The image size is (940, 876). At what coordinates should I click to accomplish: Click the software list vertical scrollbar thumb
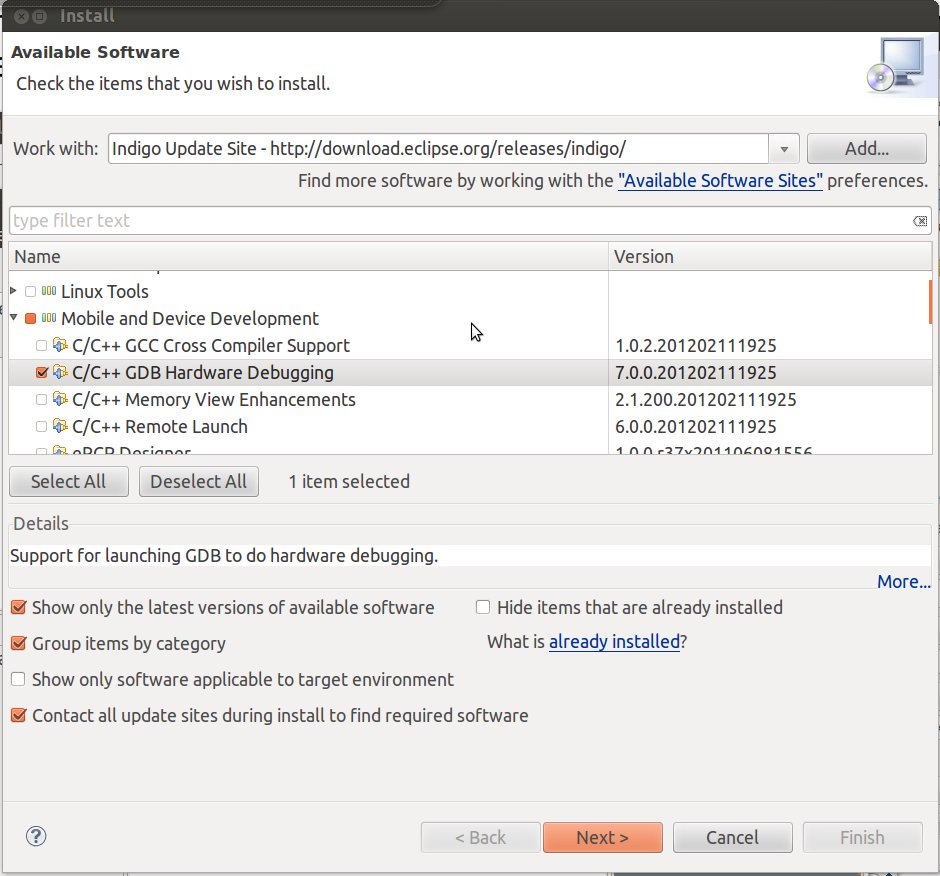coord(930,302)
